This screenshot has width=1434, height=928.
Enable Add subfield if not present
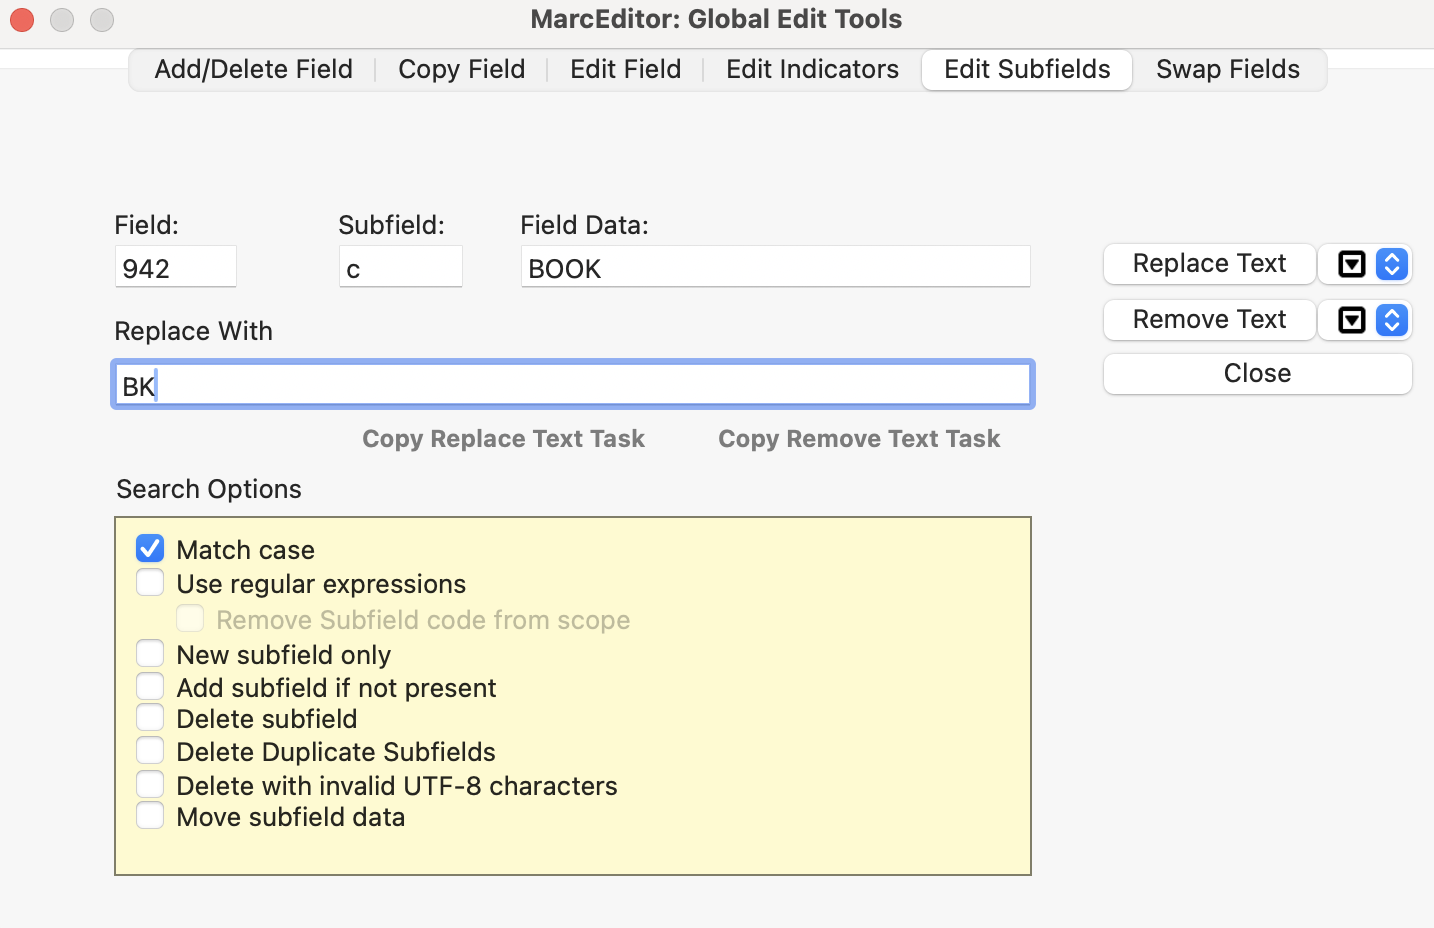[x=150, y=686]
